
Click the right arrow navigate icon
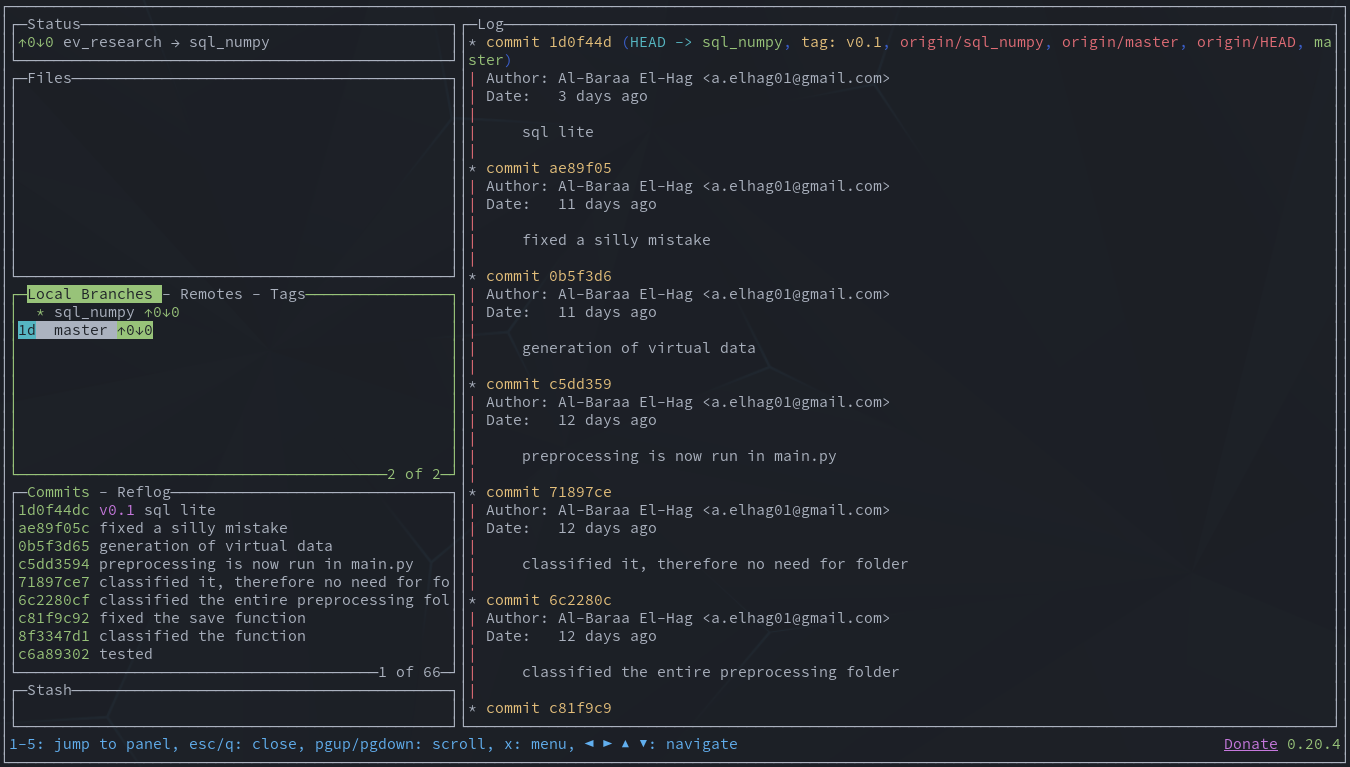click(x=607, y=744)
